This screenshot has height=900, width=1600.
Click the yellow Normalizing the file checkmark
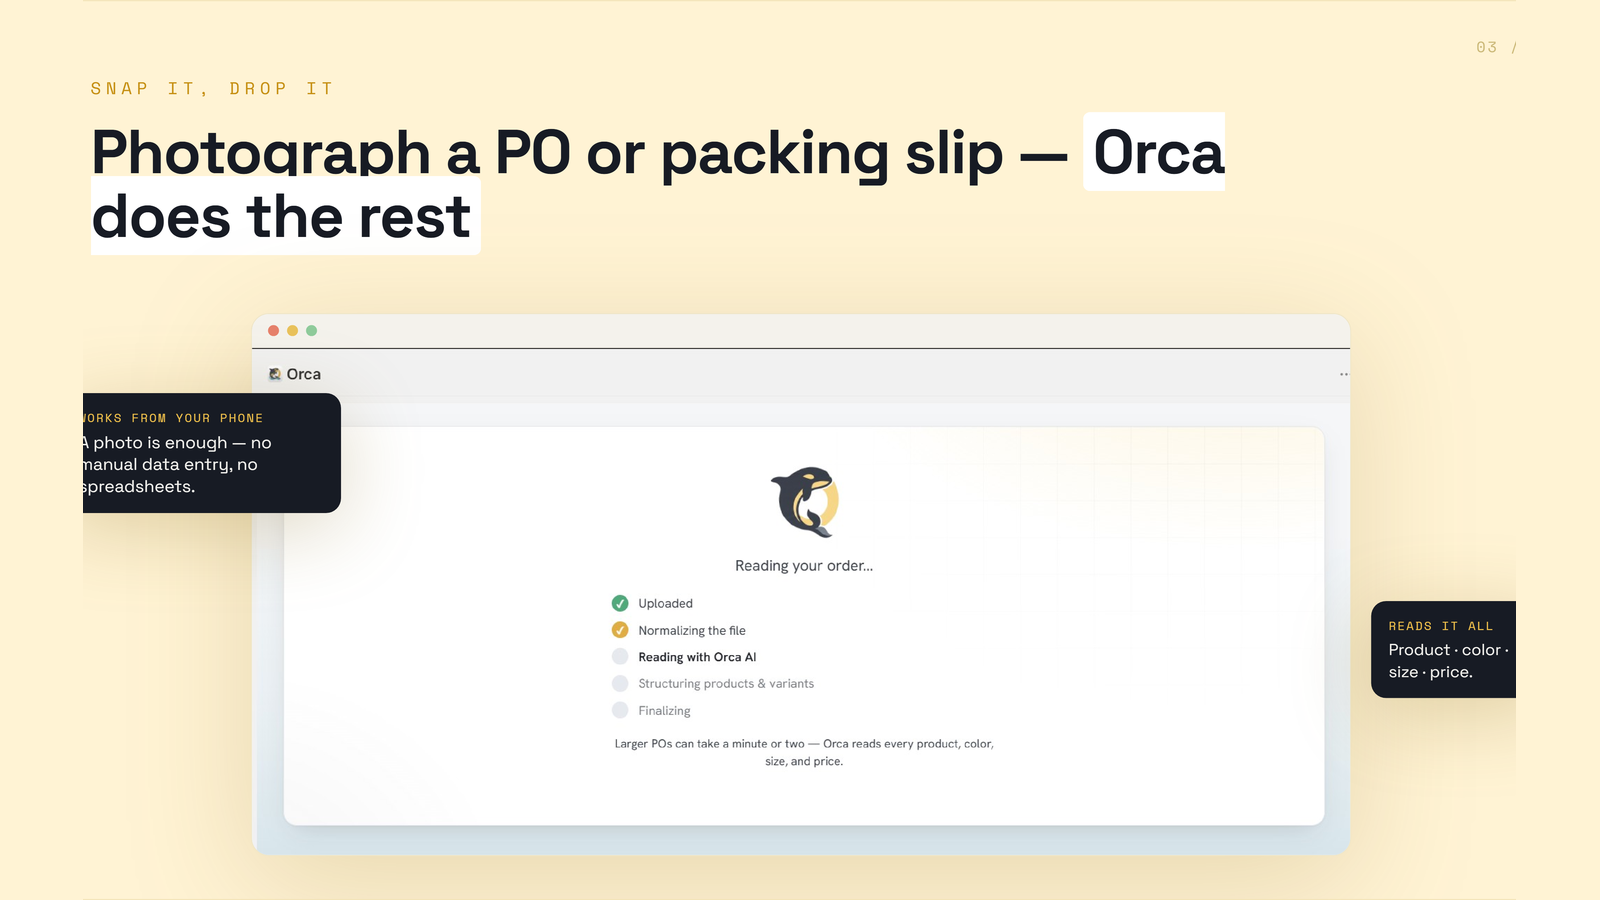pos(620,630)
